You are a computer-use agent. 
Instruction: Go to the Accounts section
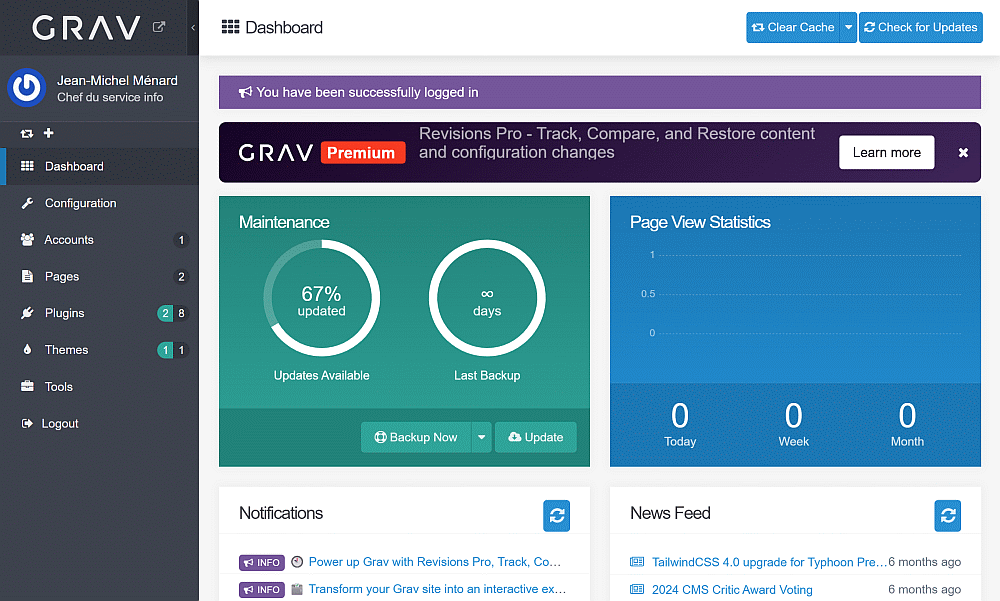tap(69, 240)
